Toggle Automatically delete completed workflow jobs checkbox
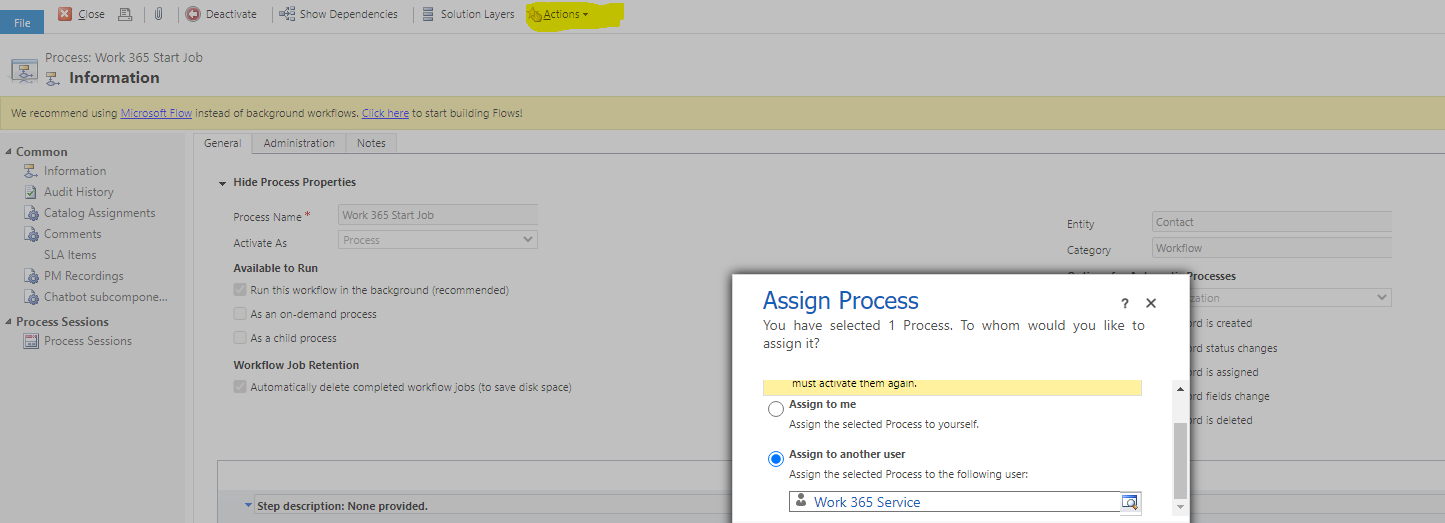The height and width of the screenshot is (523, 1445). tap(240, 387)
